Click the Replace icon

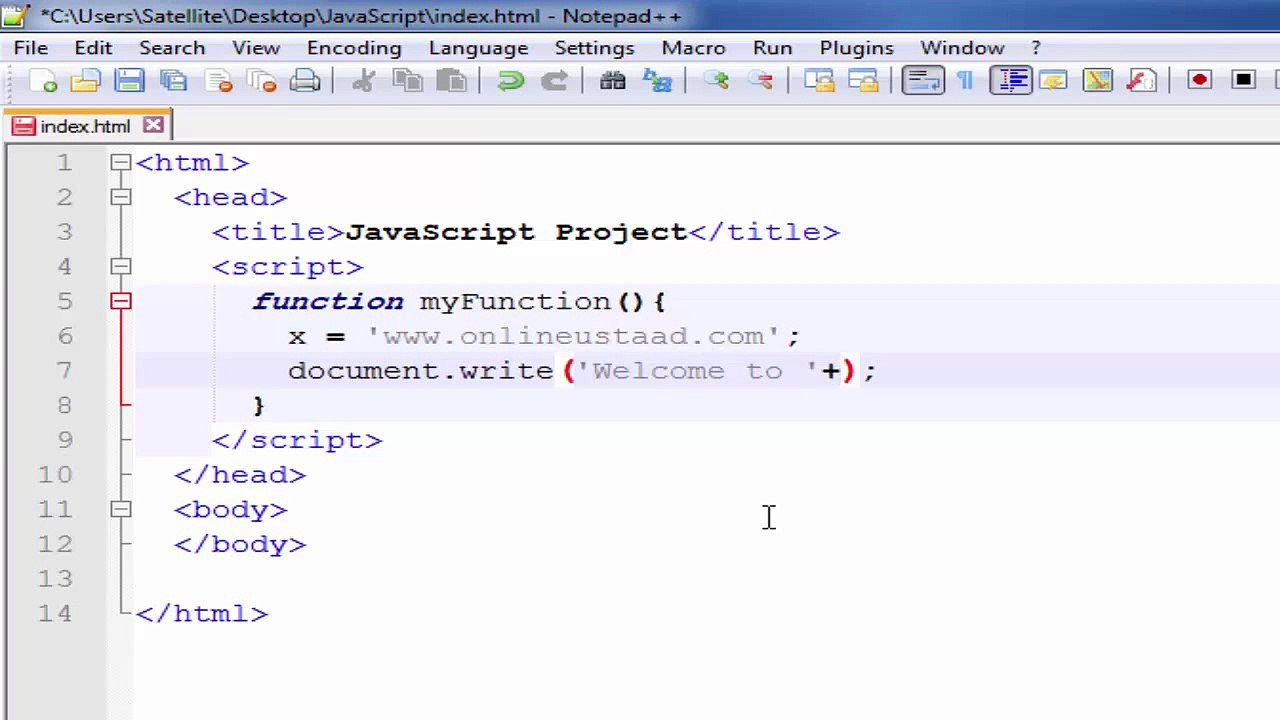tap(657, 81)
